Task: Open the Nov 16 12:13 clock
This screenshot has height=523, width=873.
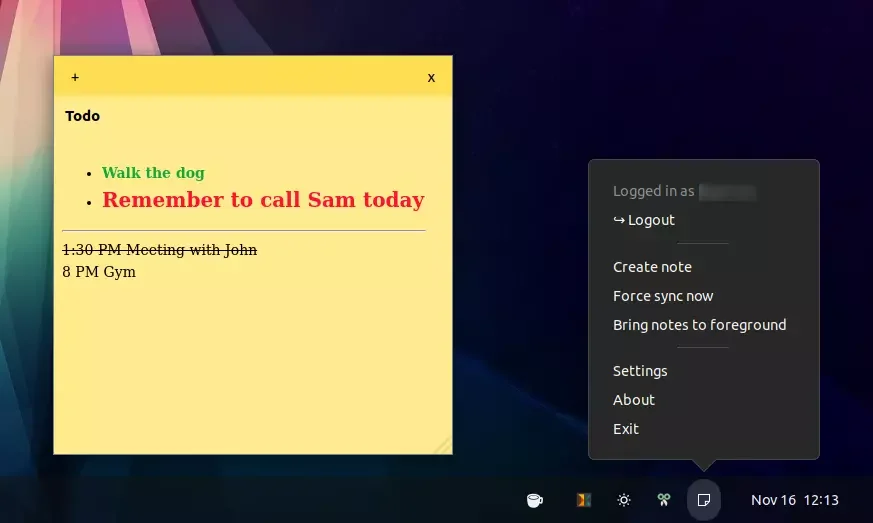Action: [x=794, y=500]
